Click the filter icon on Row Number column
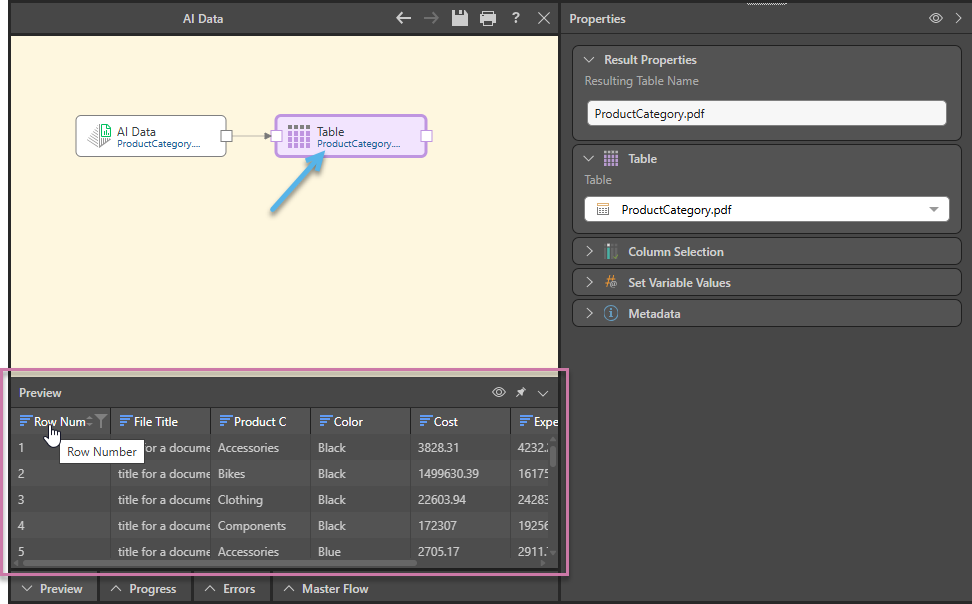The width and height of the screenshot is (972, 604). pyautogui.click(x=100, y=422)
